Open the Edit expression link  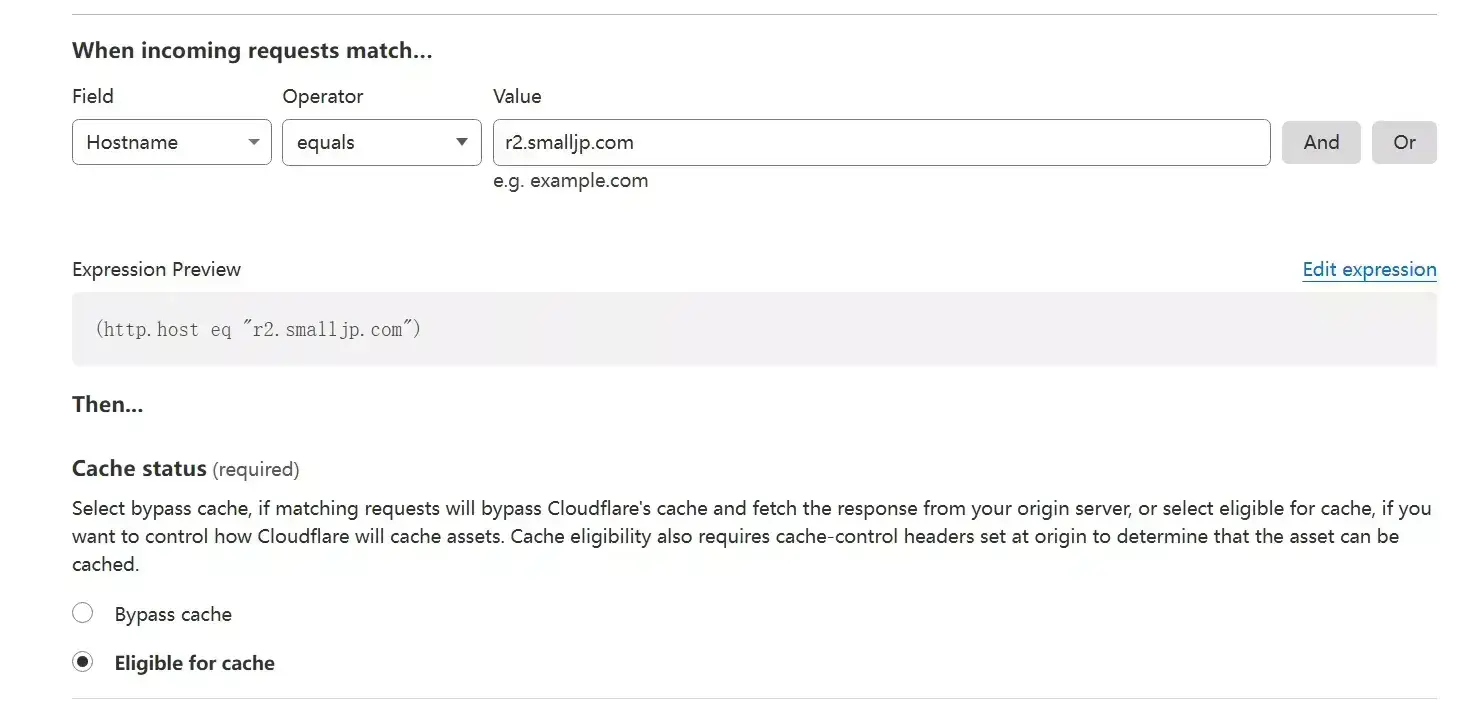[1369, 270]
